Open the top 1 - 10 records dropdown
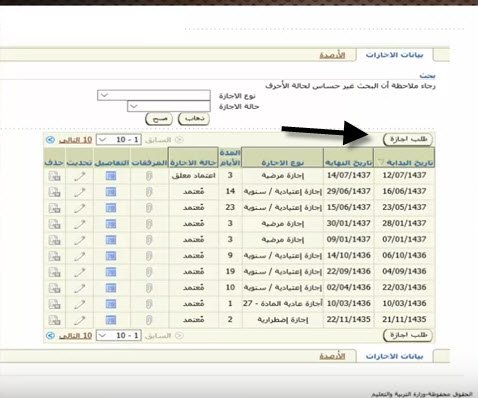 (119, 140)
